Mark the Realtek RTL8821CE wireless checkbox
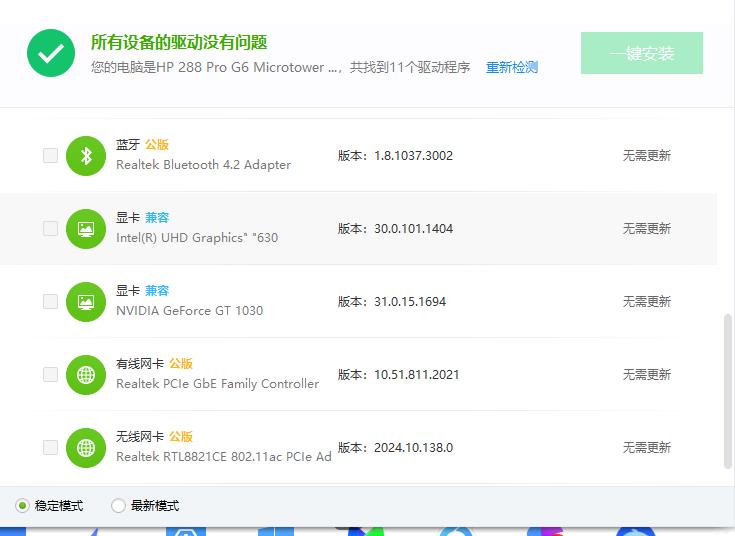The height and width of the screenshot is (536, 735). 50,447
